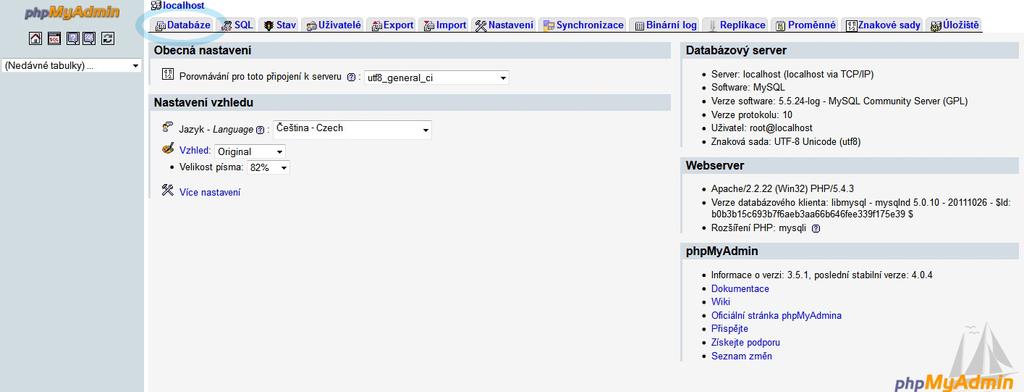The image size is (1024, 392).
Task: Open the Databáze tab
Action: 183,25
